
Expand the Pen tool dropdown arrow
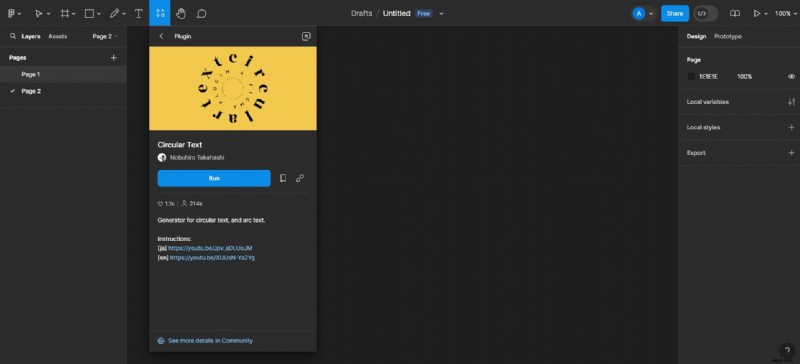pyautogui.click(x=124, y=14)
